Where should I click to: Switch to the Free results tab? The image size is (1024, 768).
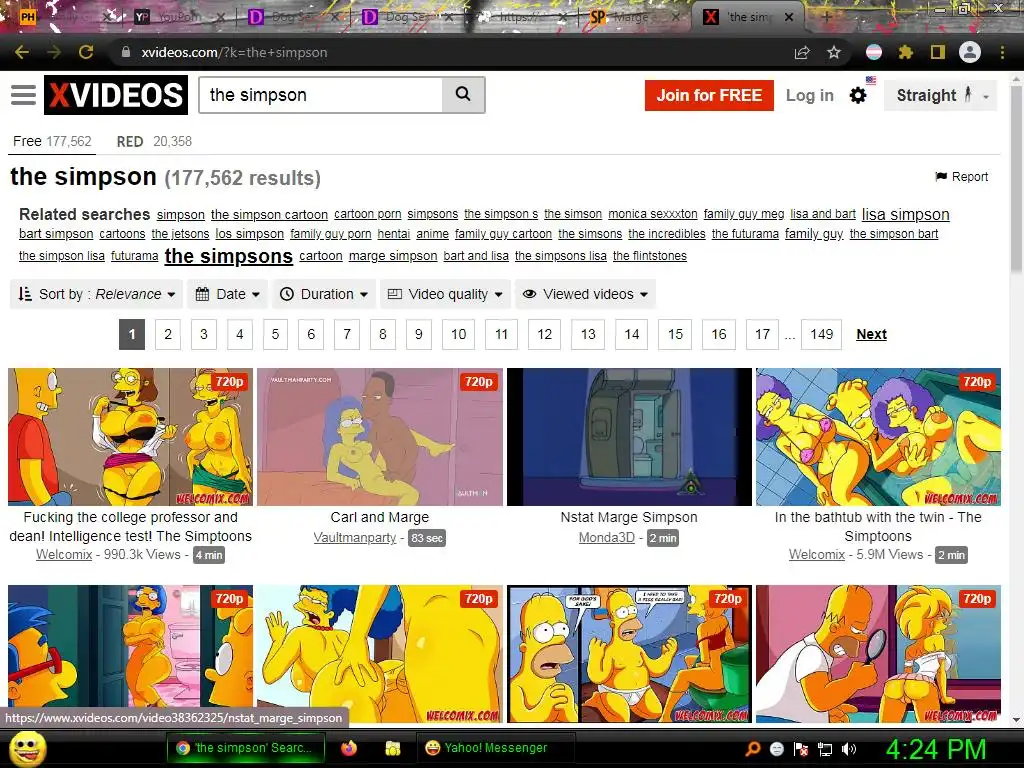point(52,141)
